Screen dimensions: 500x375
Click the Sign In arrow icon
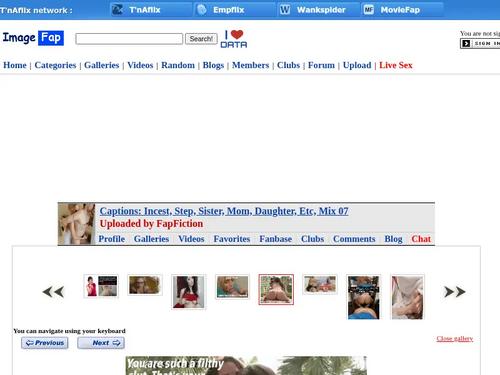pos(466,43)
